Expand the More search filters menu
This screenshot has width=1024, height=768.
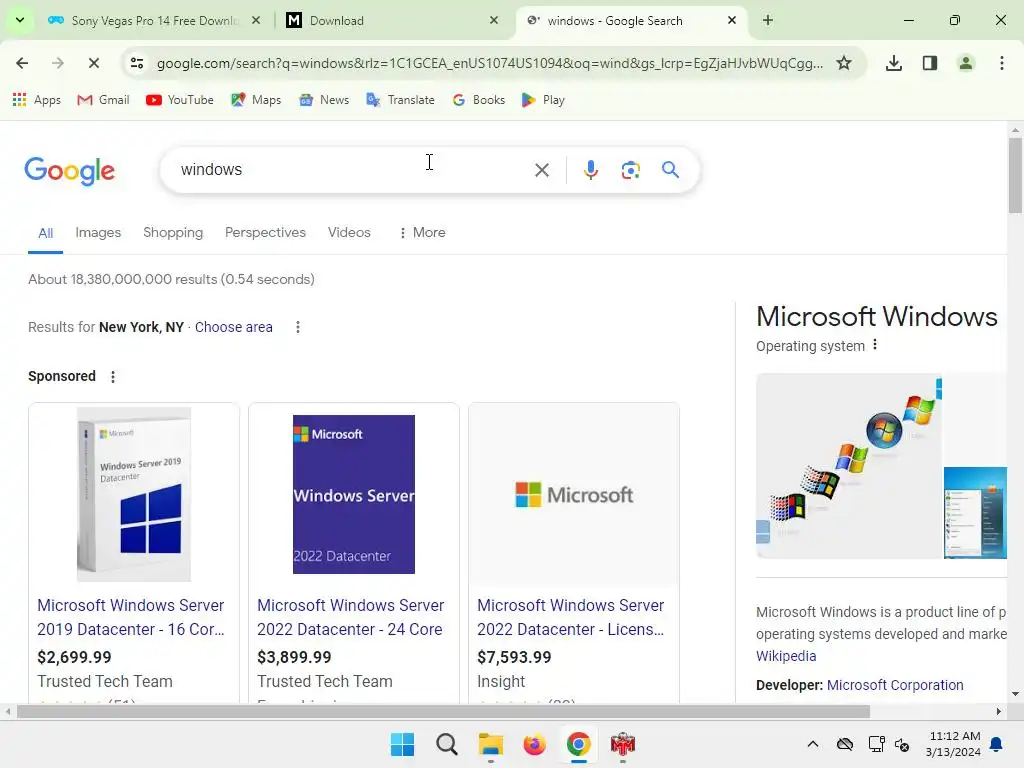coord(422,232)
